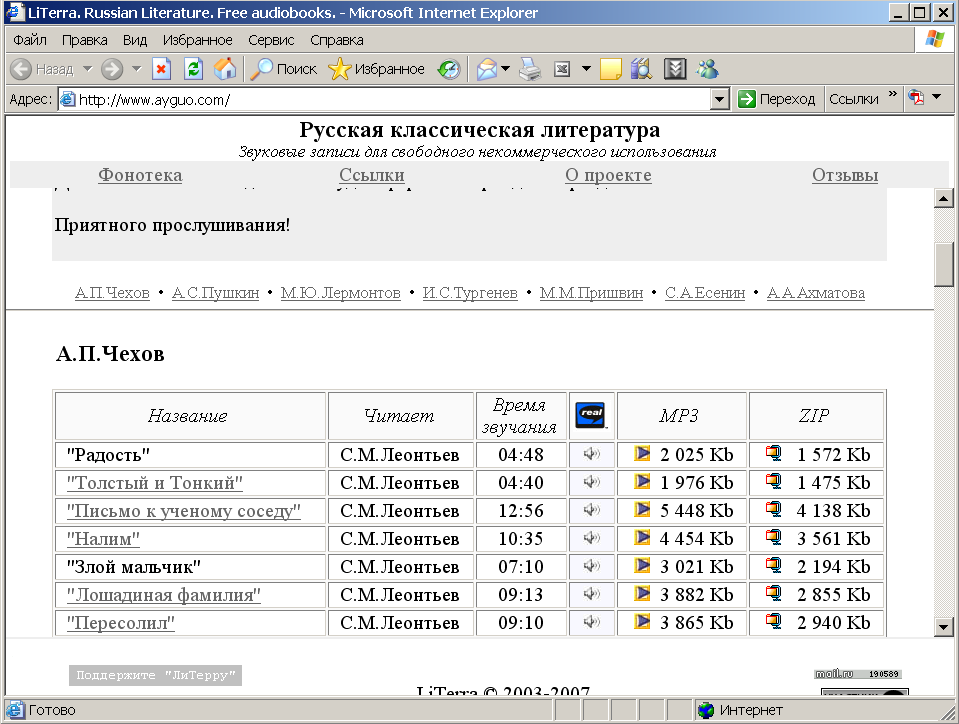This screenshot has width=959, height=724.
Task: Open the Сервис menu
Action: [x=271, y=40]
